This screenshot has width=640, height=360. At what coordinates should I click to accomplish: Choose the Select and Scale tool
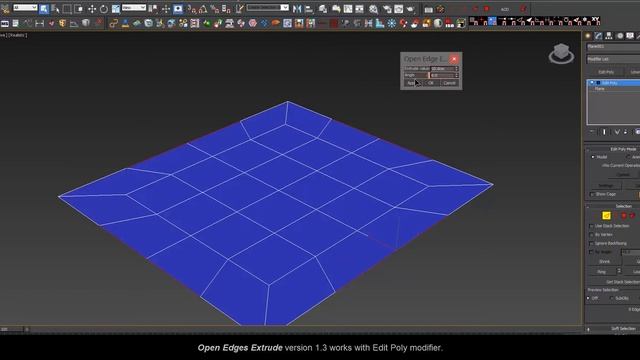pos(116,9)
